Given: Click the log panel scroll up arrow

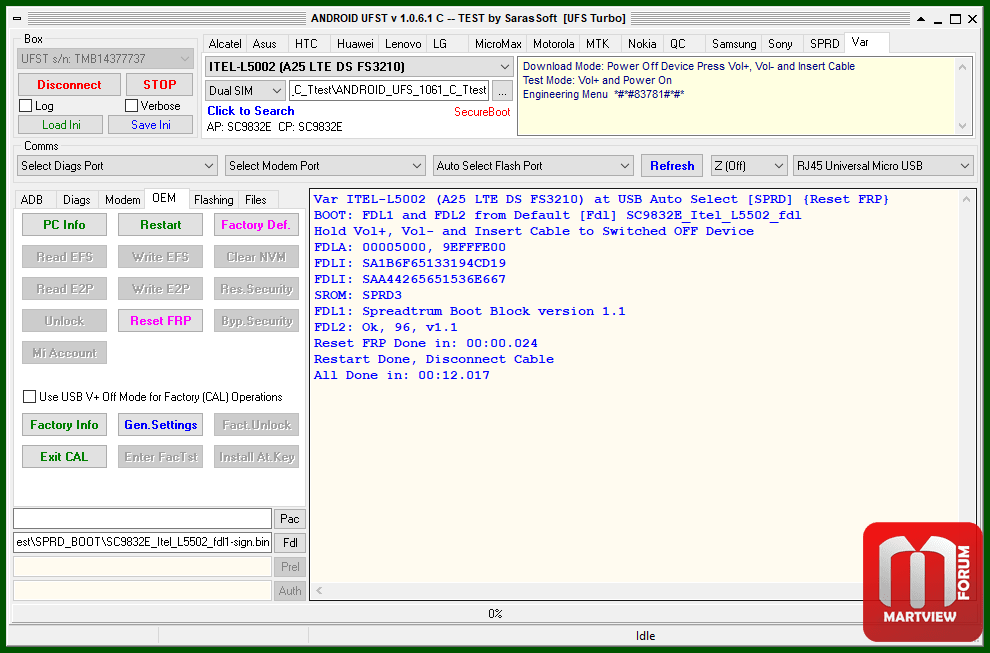Looking at the screenshot, I should tap(966, 200).
